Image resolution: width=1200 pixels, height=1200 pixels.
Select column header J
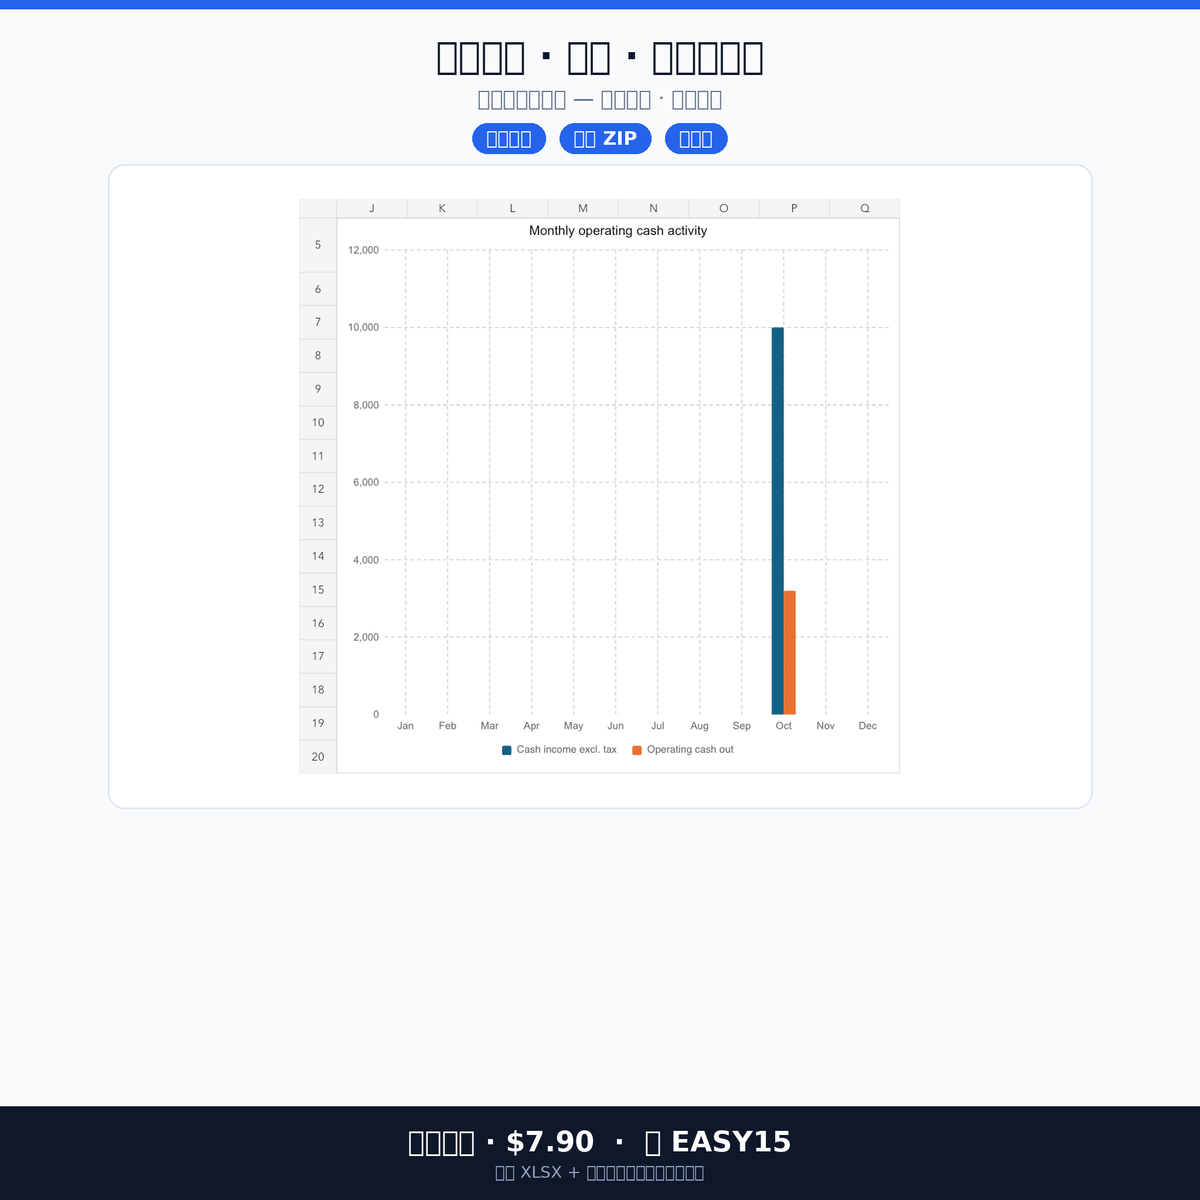click(372, 208)
